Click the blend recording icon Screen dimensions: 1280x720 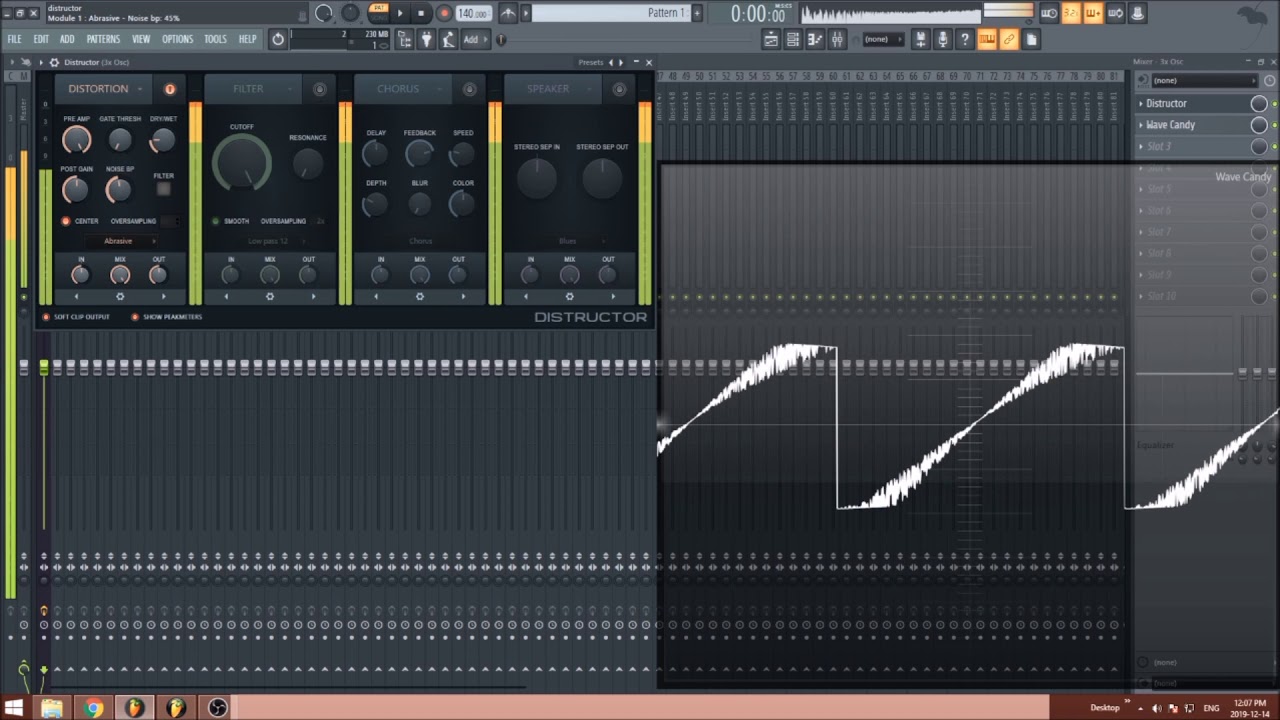pos(1092,13)
